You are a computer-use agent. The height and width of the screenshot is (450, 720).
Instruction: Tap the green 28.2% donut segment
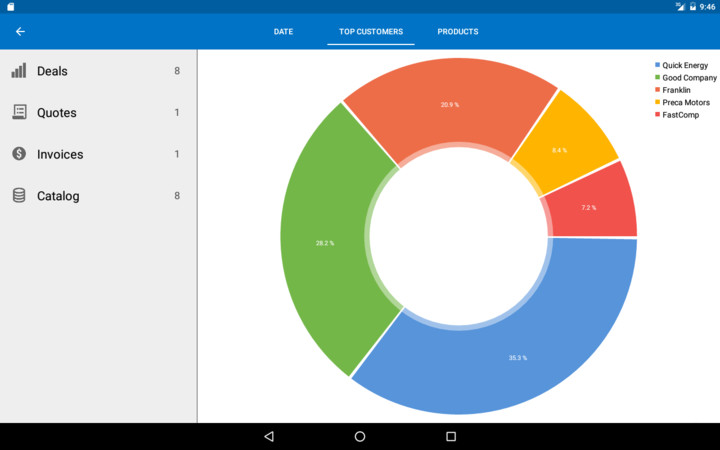click(x=324, y=243)
